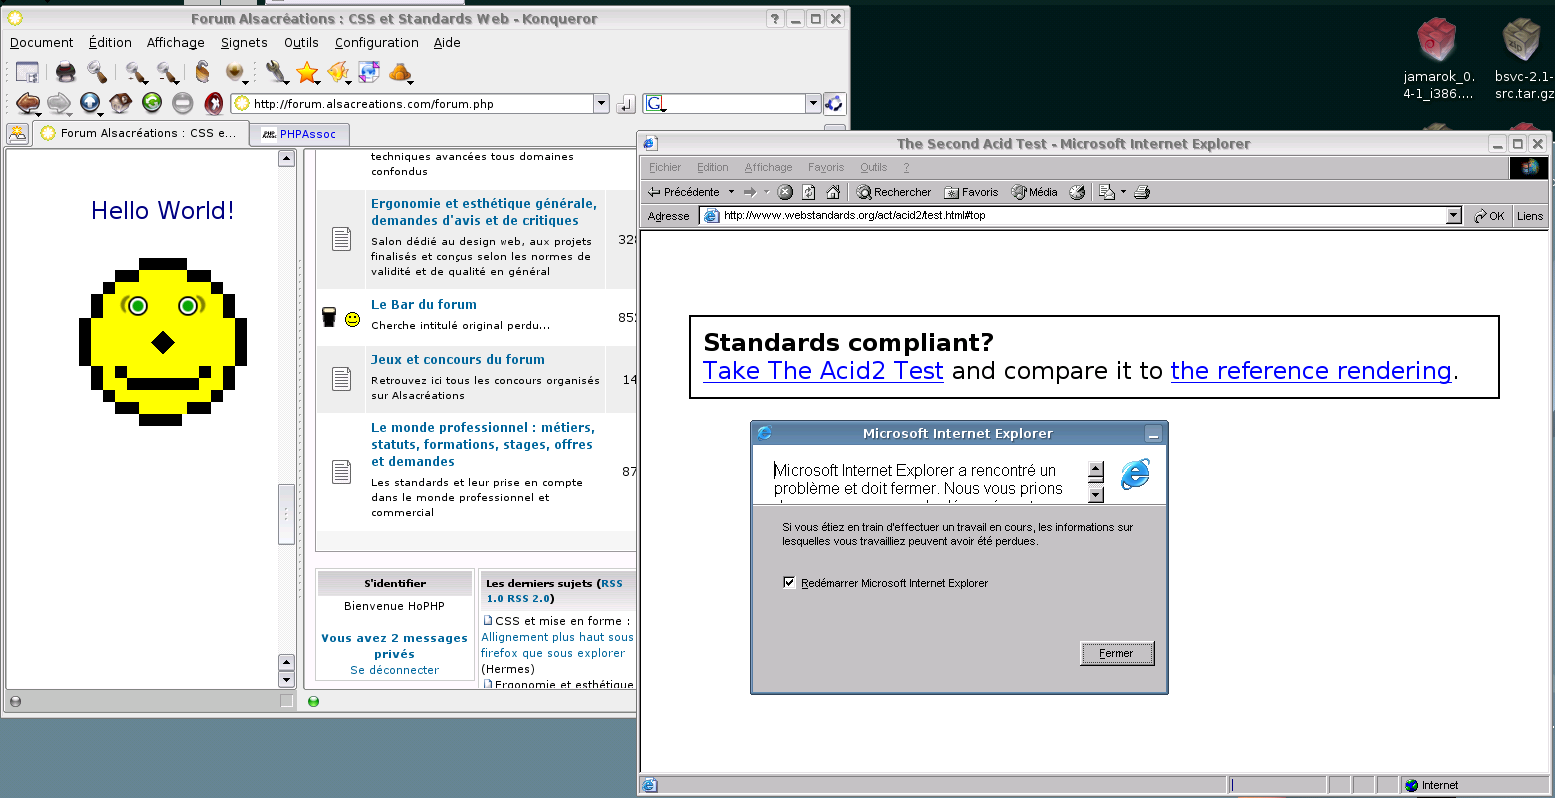Image resolution: width=1555 pixels, height=798 pixels.
Task: Toggle Redémarrer Microsoft Internet Explorer checkbox
Action: click(x=789, y=583)
